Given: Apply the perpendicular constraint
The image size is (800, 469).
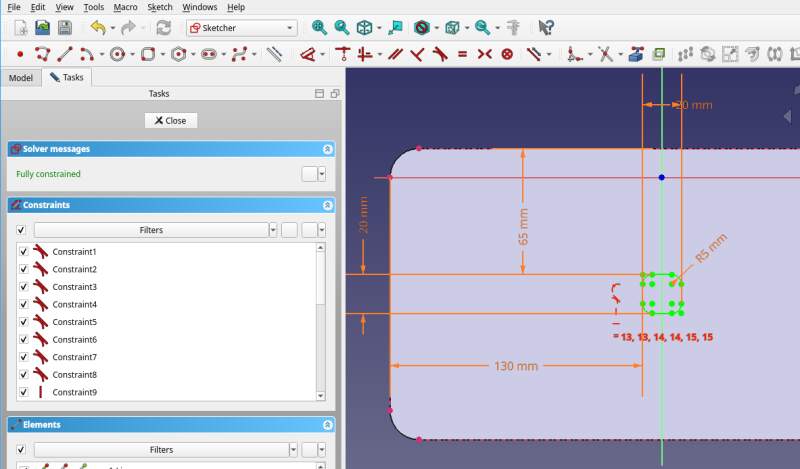Looking at the screenshot, I should pos(417,54).
